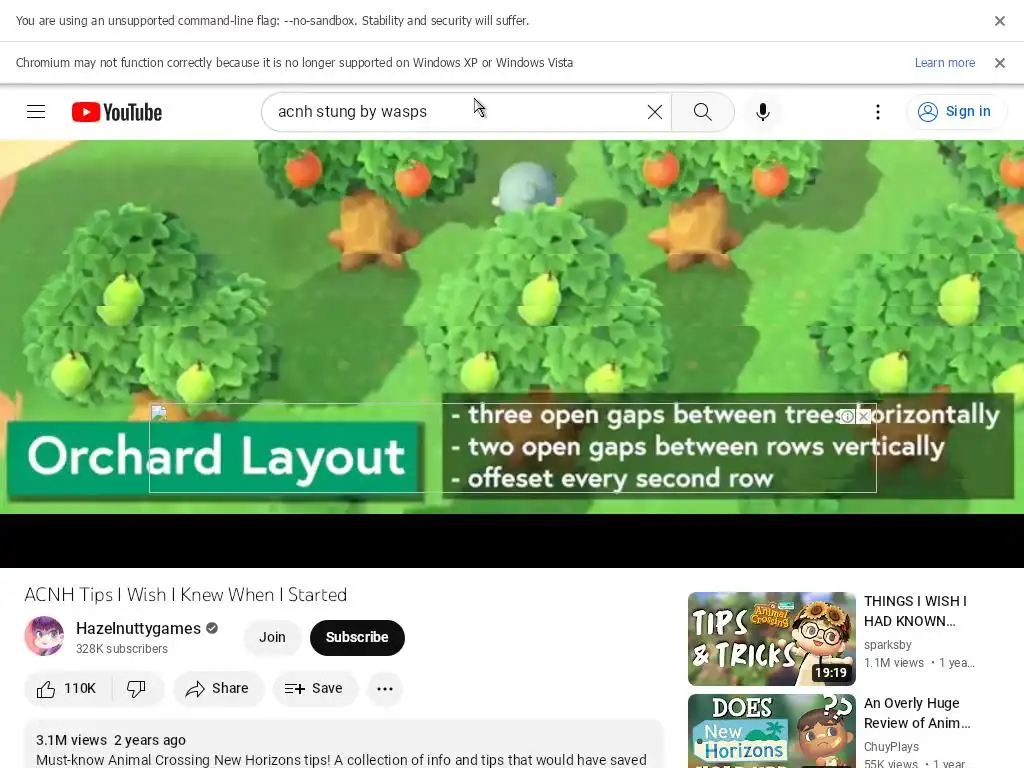Open 'Tips & Tricks' 19:19 video thumbnail
The width and height of the screenshot is (1024, 768).
[x=771, y=639]
